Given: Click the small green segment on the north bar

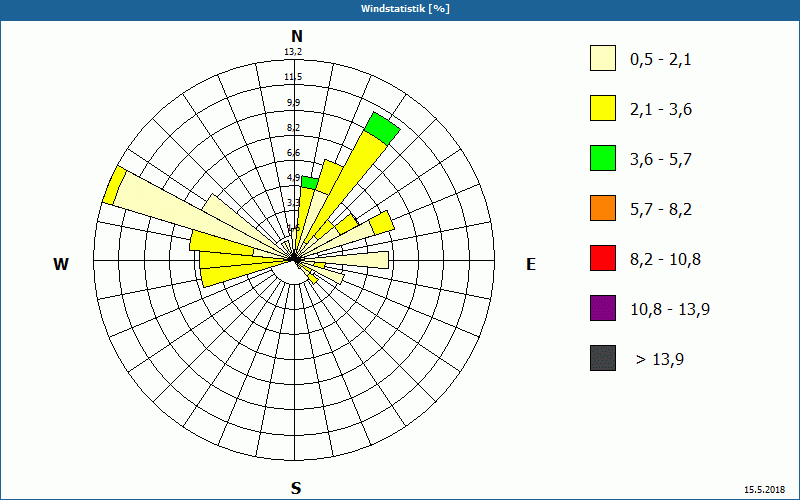Looking at the screenshot, I should click(310, 183).
